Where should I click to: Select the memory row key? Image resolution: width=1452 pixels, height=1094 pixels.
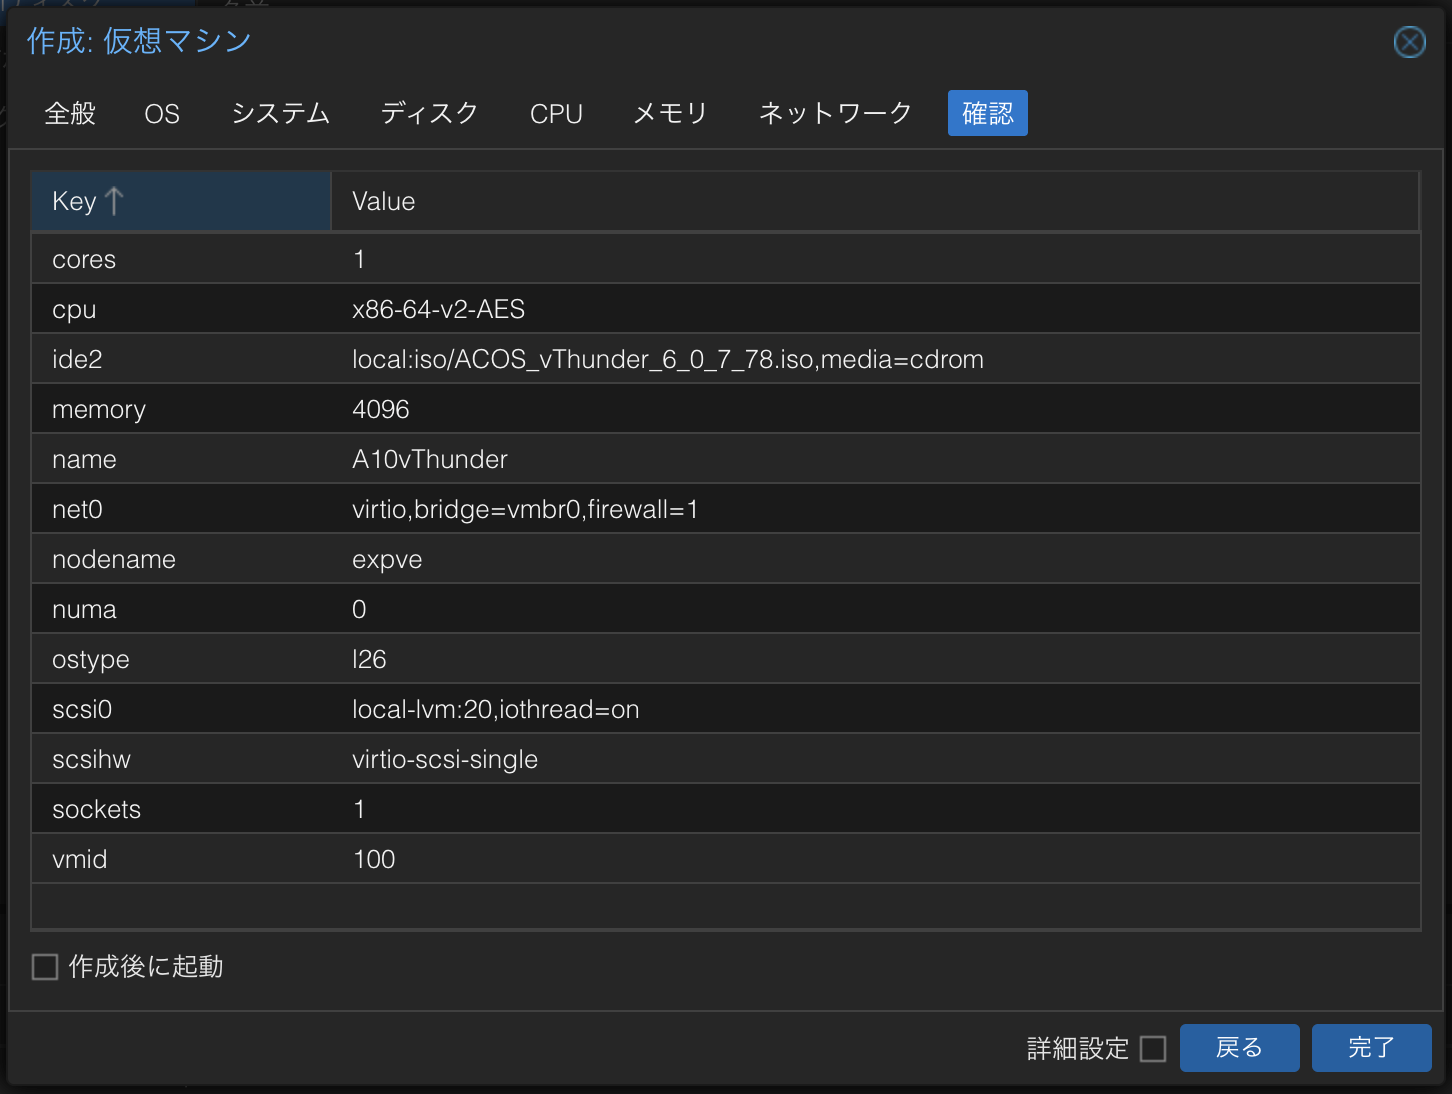(99, 410)
